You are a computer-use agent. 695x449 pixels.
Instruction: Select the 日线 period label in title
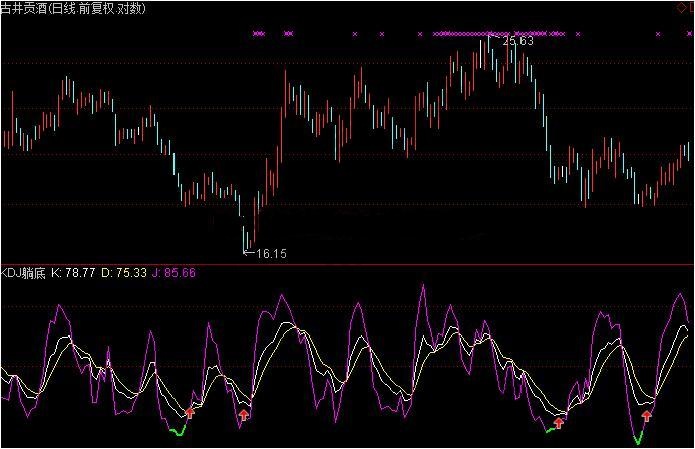click(62, 9)
